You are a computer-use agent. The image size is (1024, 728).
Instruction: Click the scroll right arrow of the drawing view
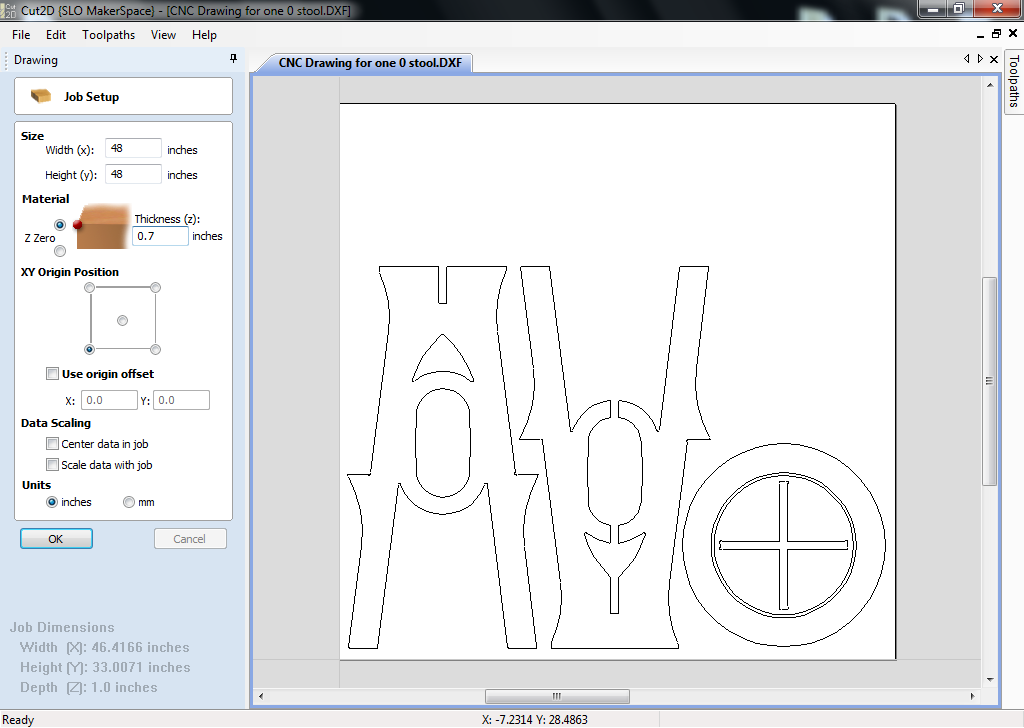[972, 696]
